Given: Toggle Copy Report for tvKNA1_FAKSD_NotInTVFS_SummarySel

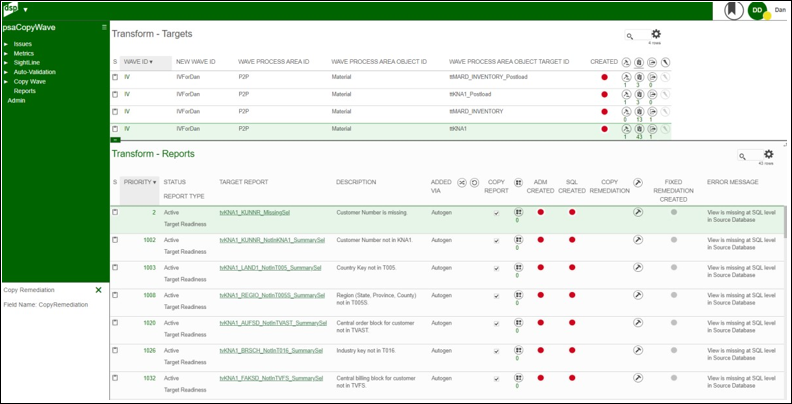Looking at the screenshot, I should pos(496,379).
